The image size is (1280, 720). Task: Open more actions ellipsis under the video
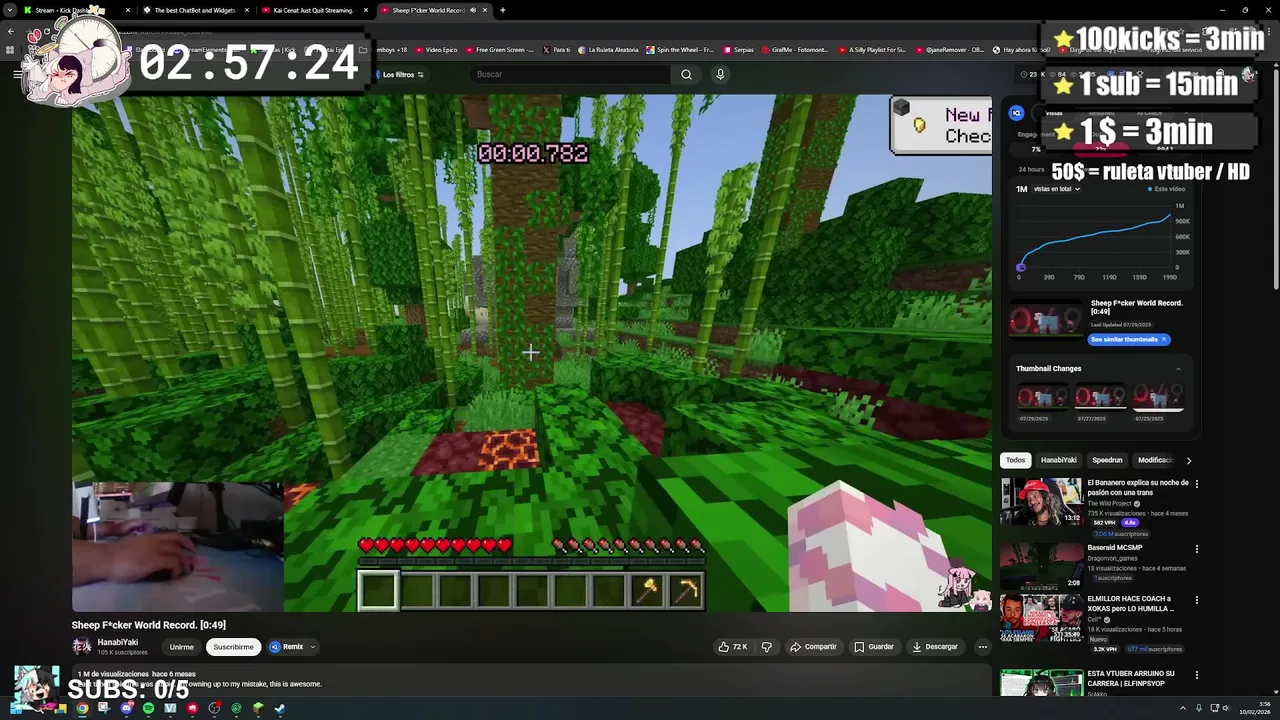[982, 647]
